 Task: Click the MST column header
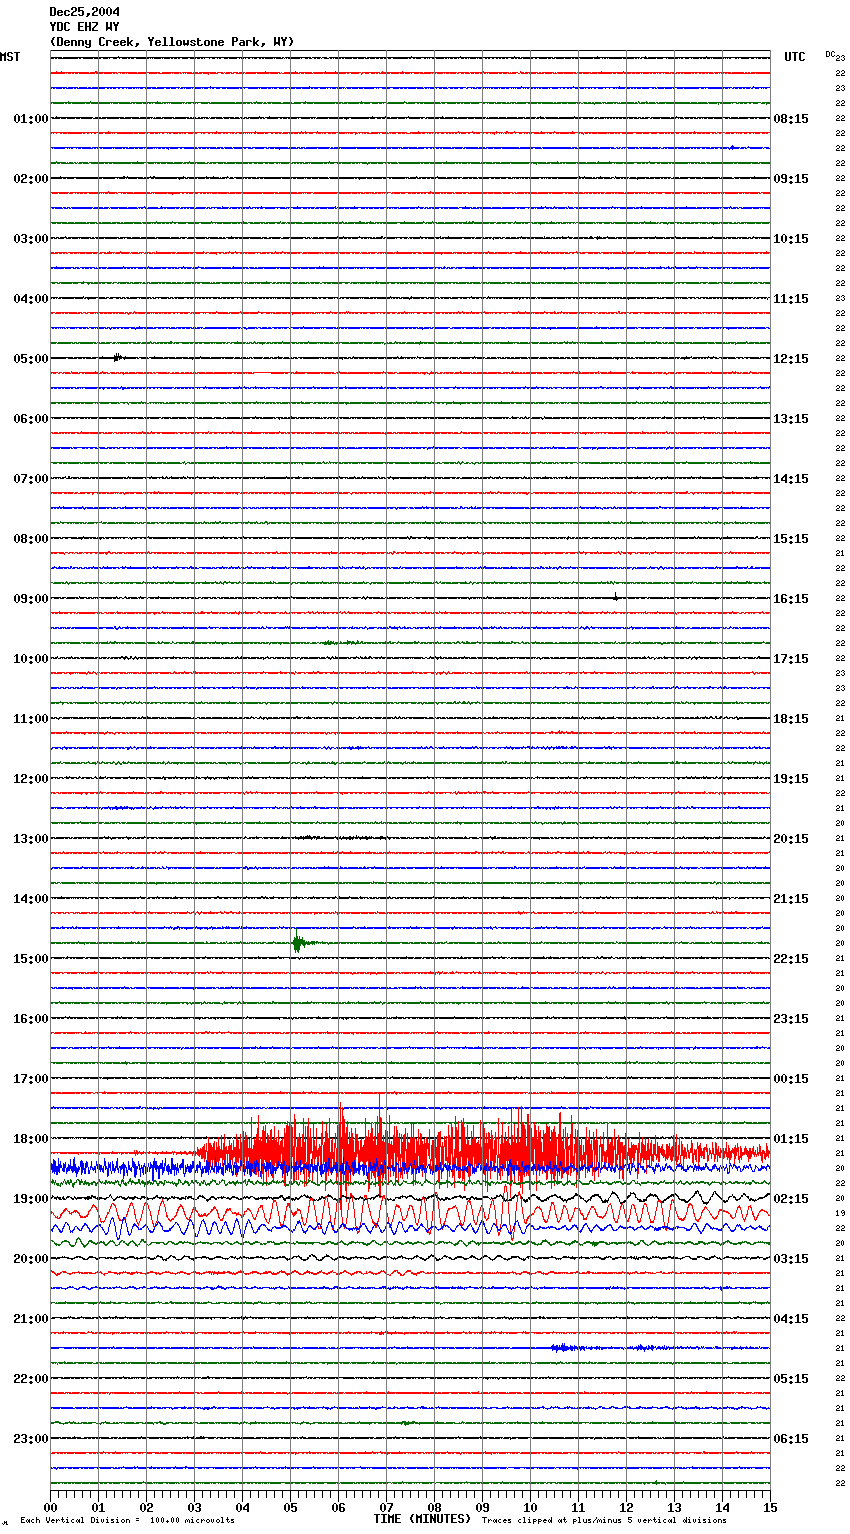[10, 57]
